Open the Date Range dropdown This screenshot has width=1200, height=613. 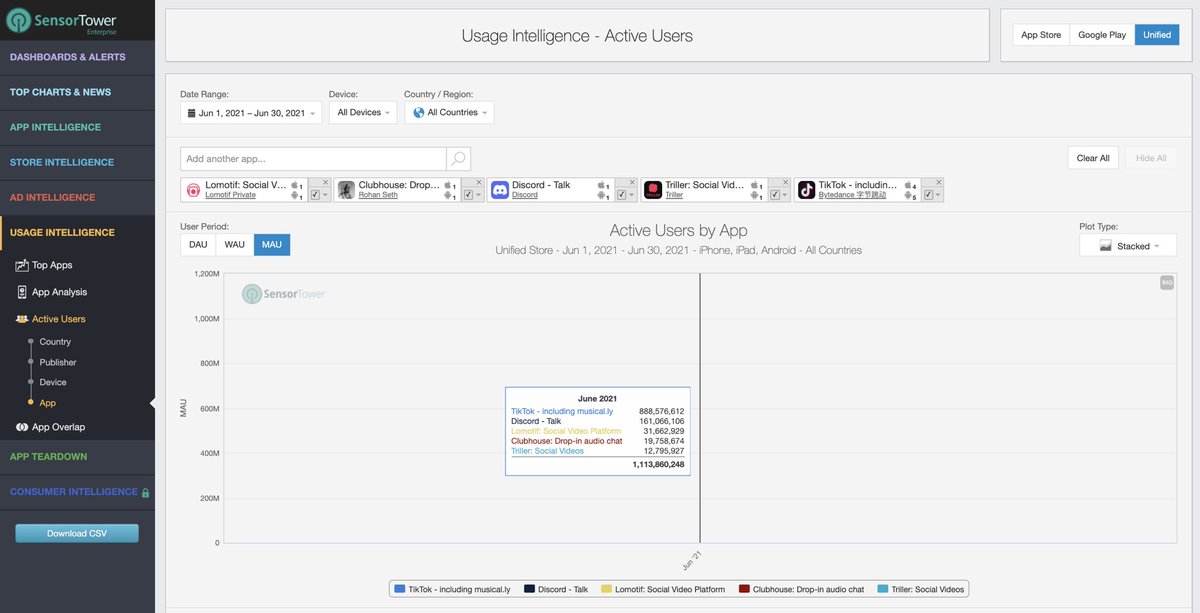251,113
